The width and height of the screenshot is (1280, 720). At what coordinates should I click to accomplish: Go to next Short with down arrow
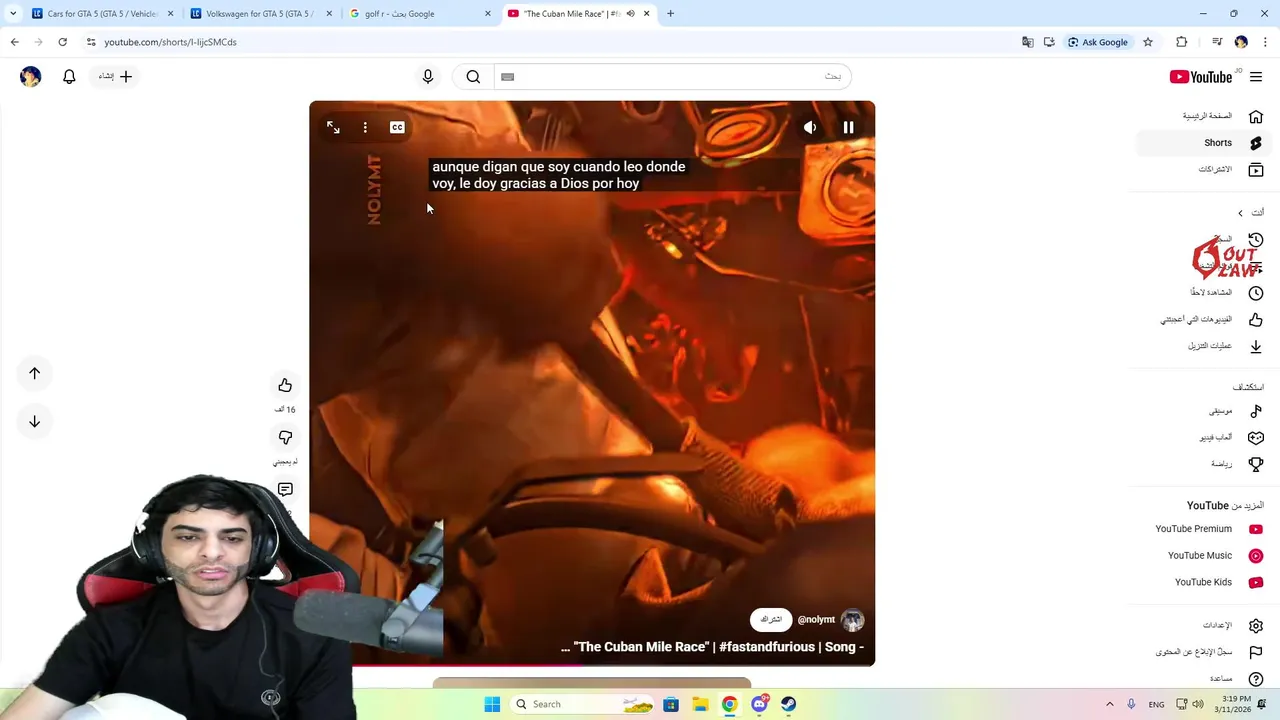34,421
